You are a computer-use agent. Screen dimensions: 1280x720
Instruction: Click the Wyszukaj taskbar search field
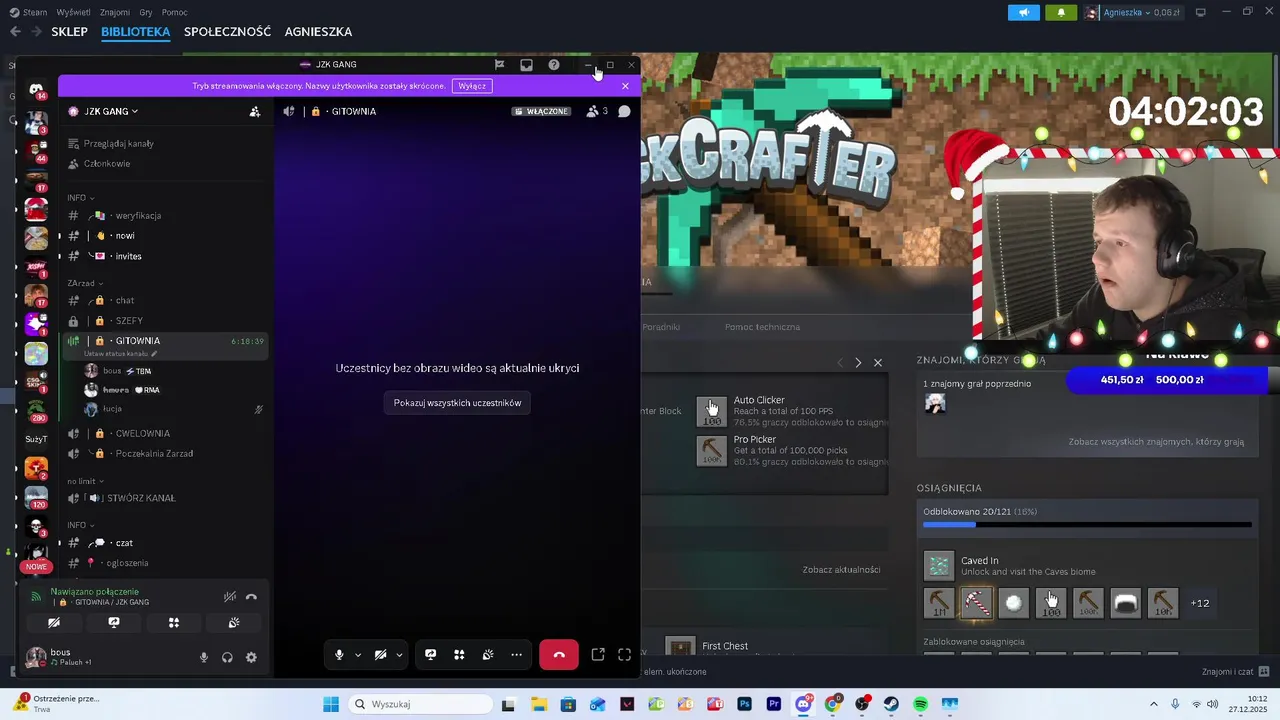pyautogui.click(x=421, y=704)
